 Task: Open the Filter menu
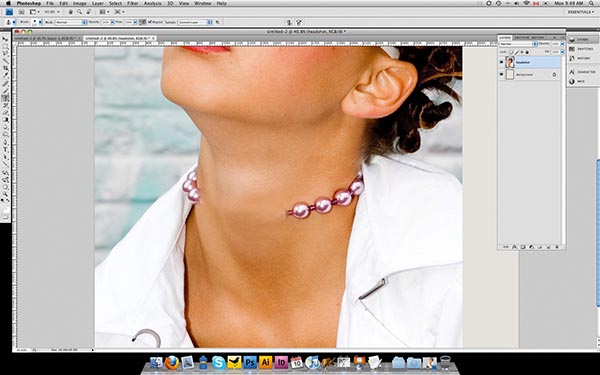click(x=133, y=3)
